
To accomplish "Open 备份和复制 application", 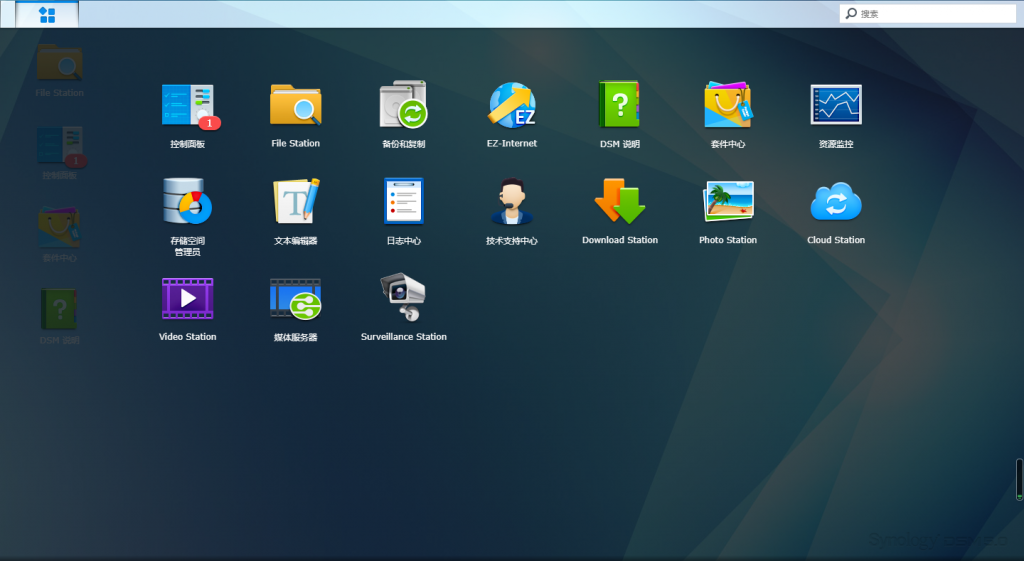I will (404, 115).
